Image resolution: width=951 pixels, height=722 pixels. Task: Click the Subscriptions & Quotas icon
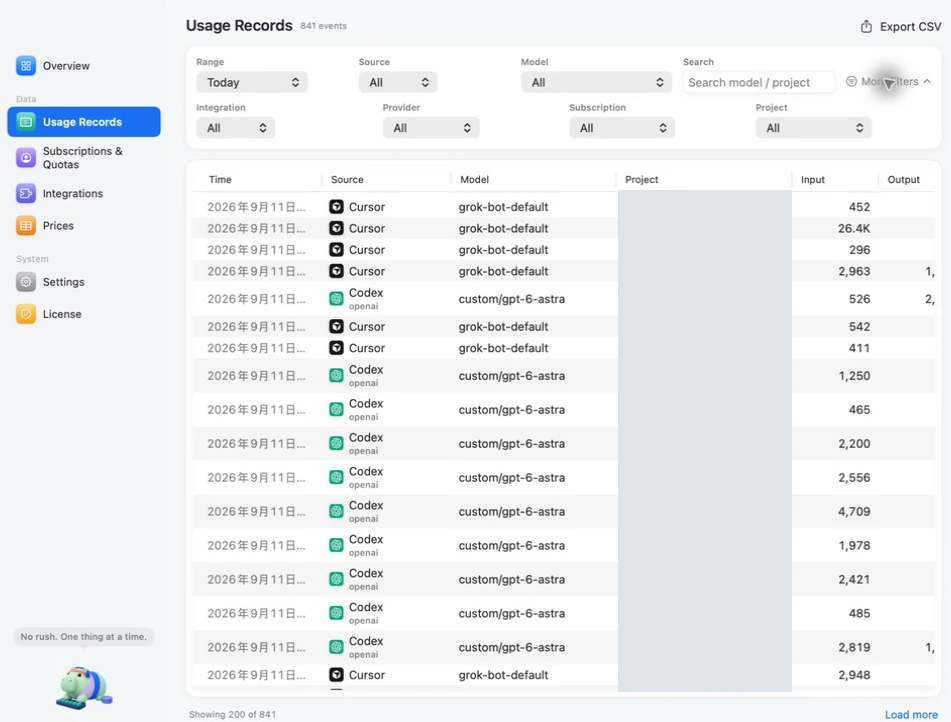pos(25,158)
